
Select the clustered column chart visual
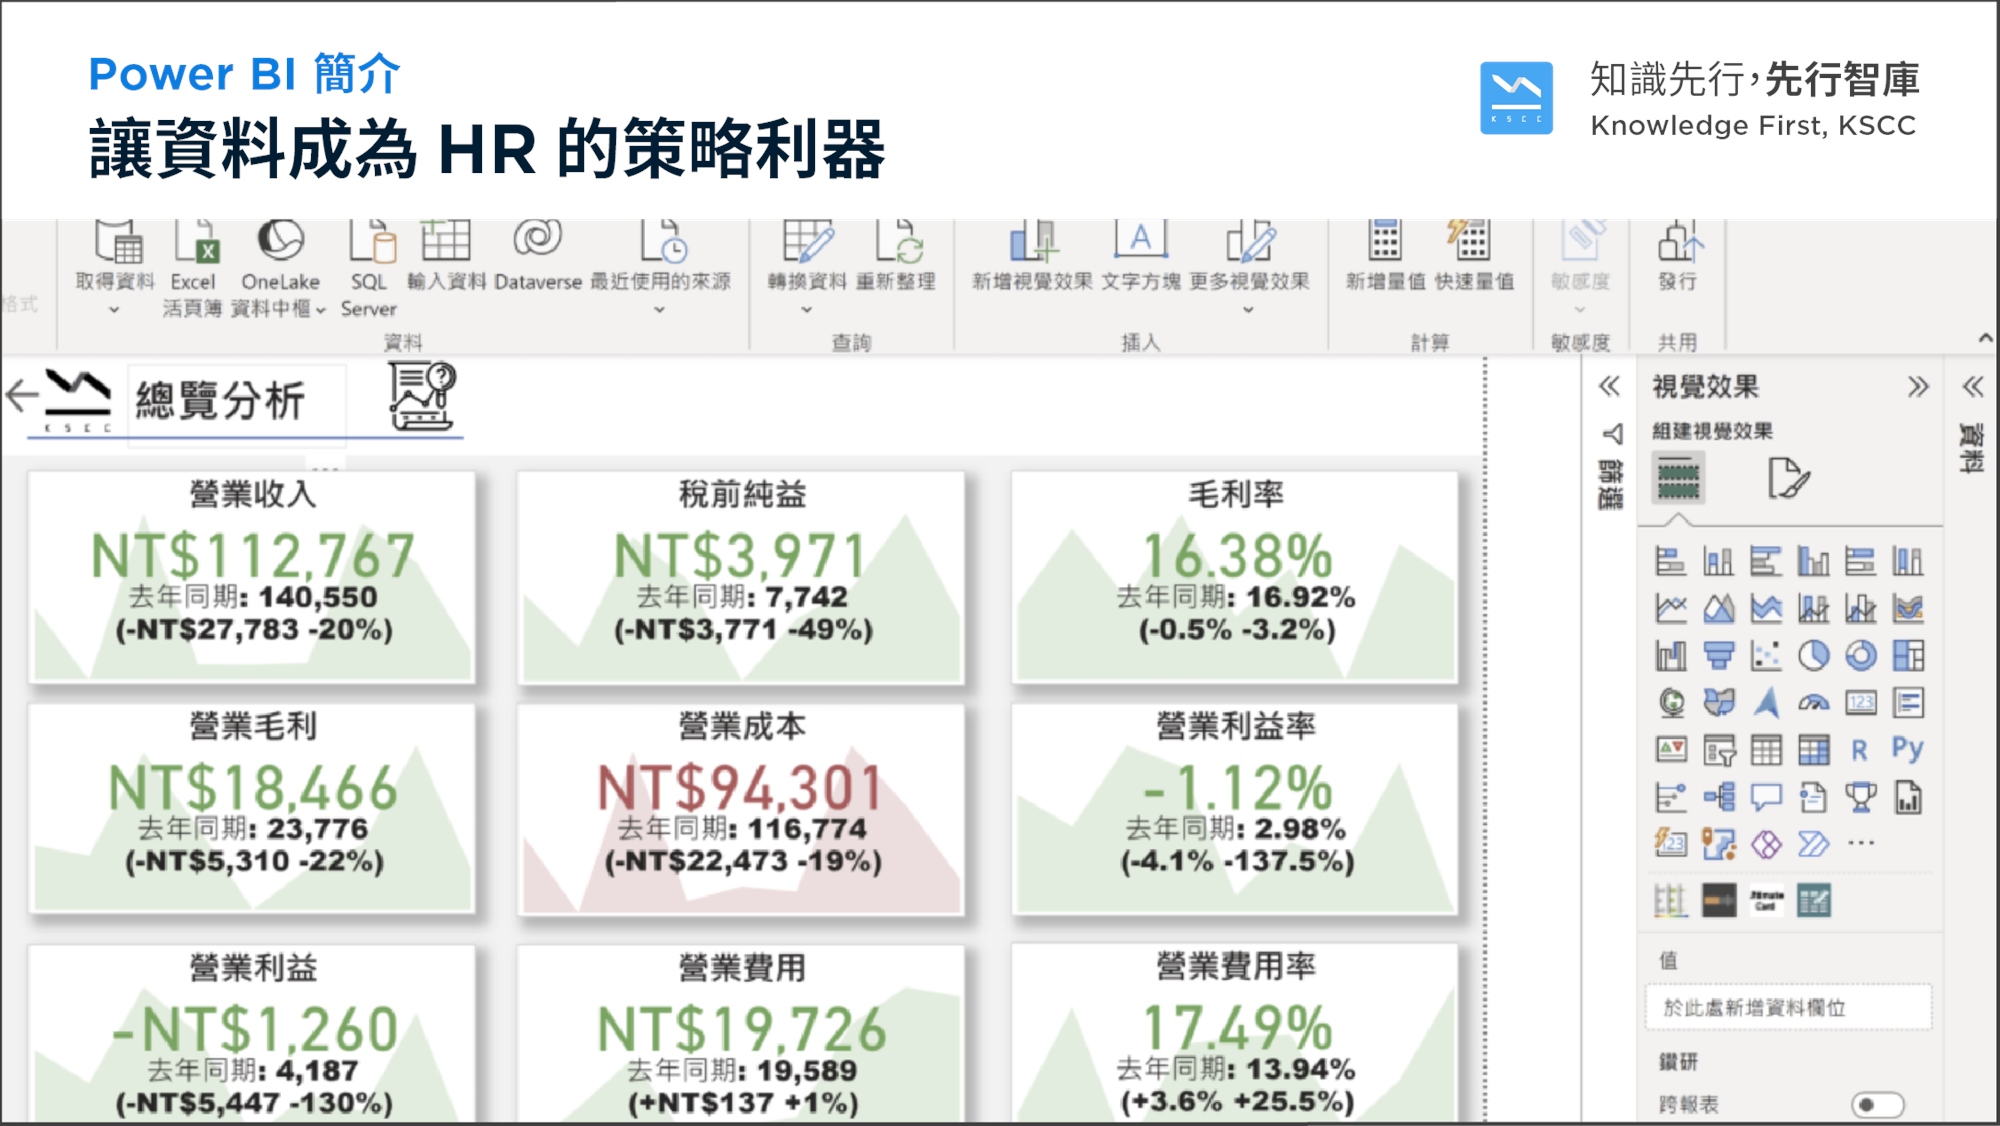pyautogui.click(x=1813, y=561)
